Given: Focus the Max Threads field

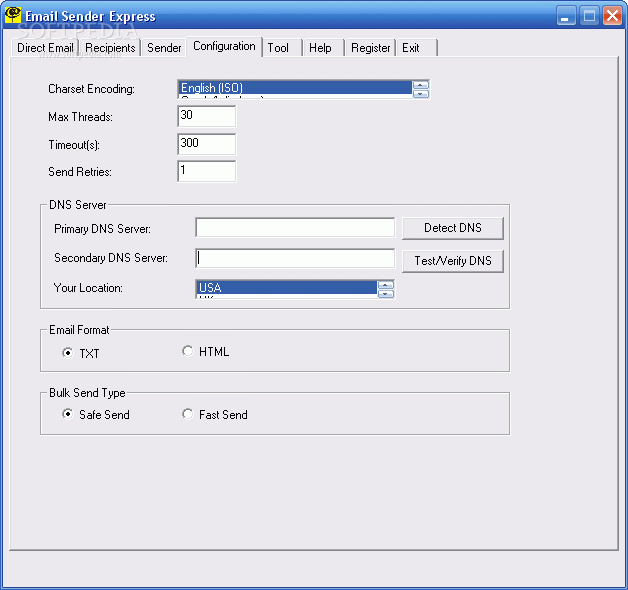Looking at the screenshot, I should click(x=207, y=116).
